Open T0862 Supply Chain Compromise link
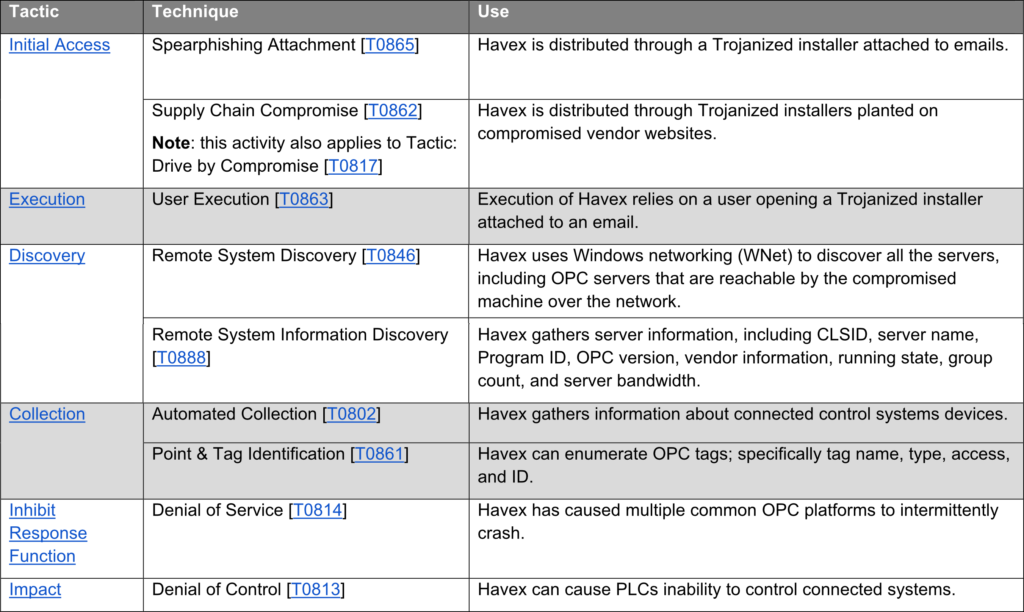This screenshot has width=1024, height=612. [392, 110]
